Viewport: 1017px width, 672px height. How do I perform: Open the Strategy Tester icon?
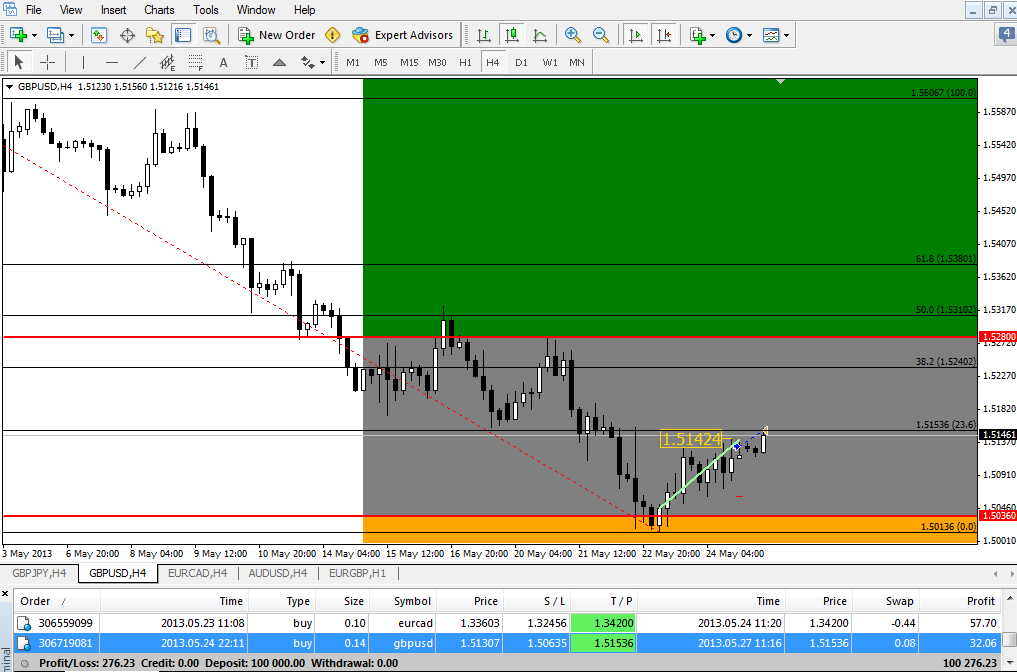point(211,35)
